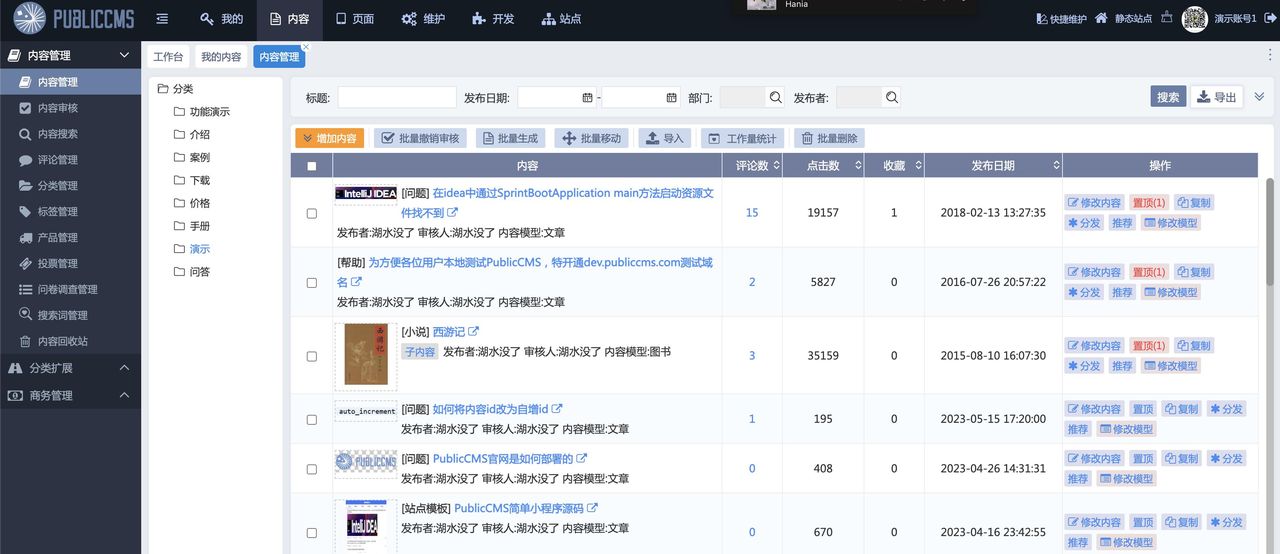
Task: Click the 子内容 tag for 西游记
Action: coord(420,352)
